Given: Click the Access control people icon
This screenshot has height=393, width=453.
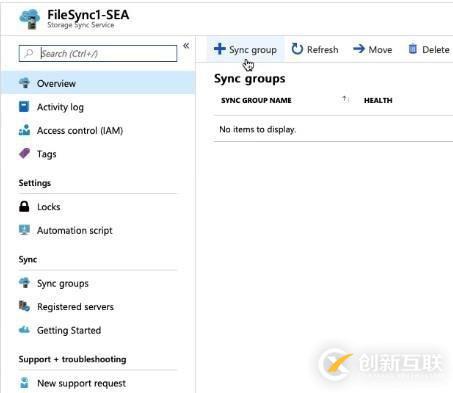Looking at the screenshot, I should 24,130.
